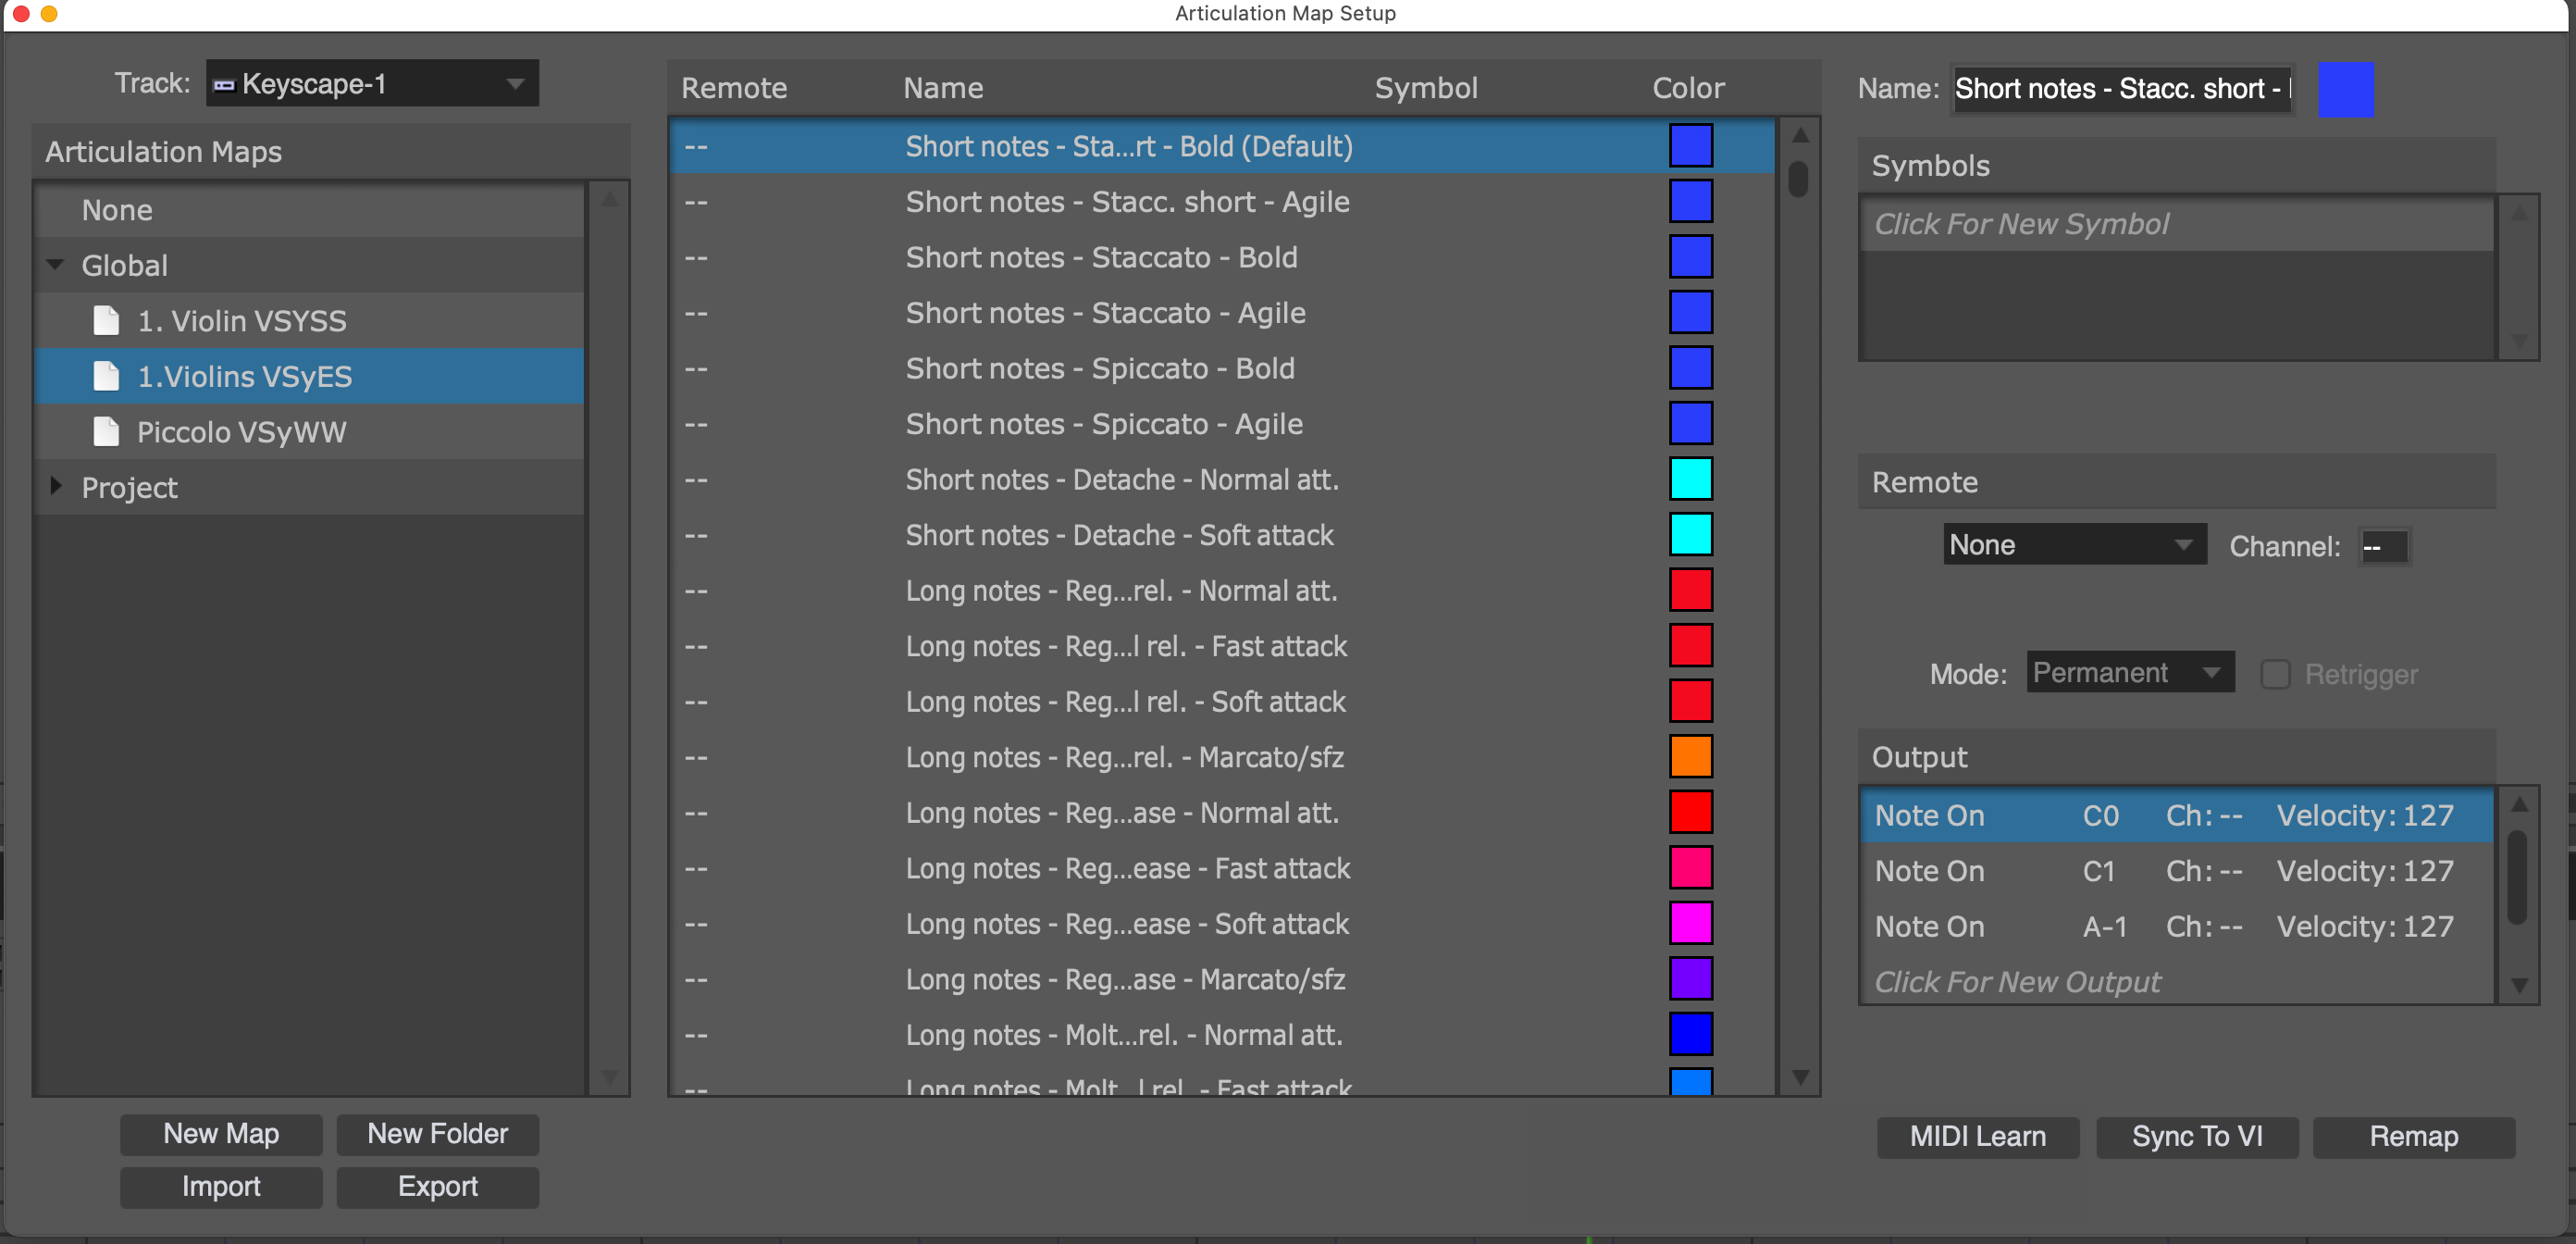Image resolution: width=2576 pixels, height=1244 pixels.
Task: Click the document icon beside 1.Violins VSyES
Action: (x=106, y=376)
